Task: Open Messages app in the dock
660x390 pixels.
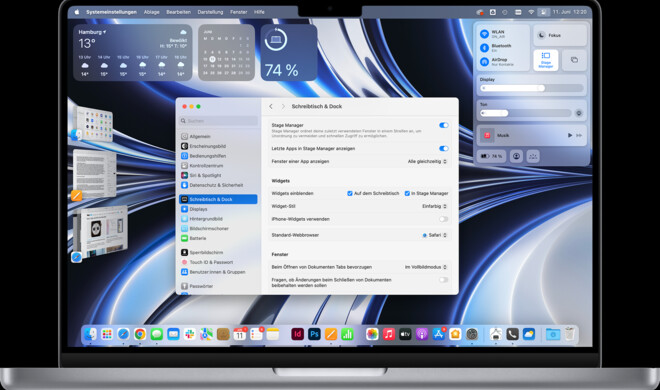Action: click(157, 334)
